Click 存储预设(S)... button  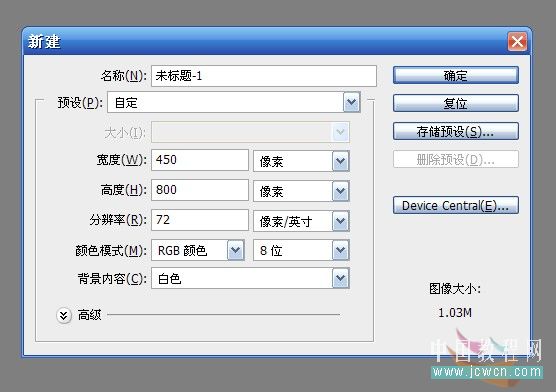click(456, 131)
